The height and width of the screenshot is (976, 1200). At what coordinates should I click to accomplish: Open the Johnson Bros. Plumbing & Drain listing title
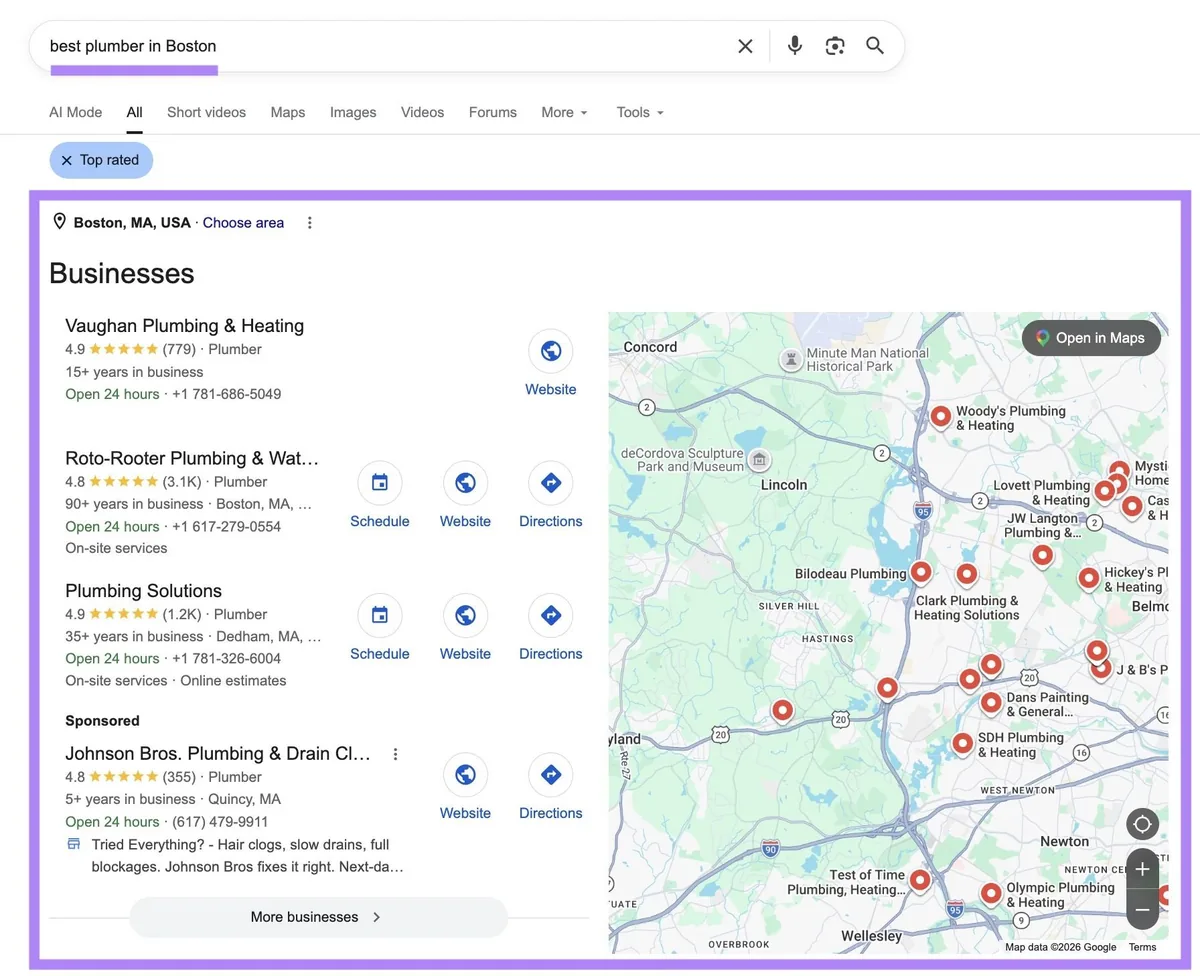coord(218,754)
